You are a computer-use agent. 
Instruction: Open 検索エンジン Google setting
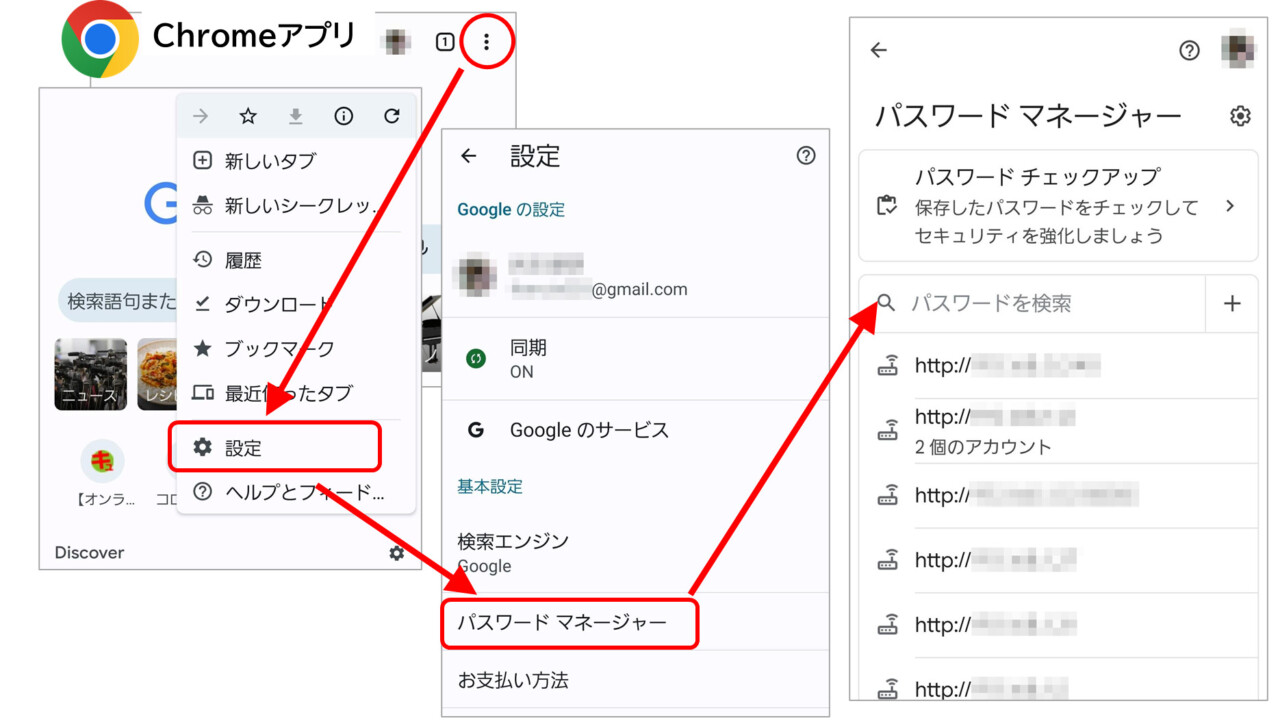[x=635, y=553]
